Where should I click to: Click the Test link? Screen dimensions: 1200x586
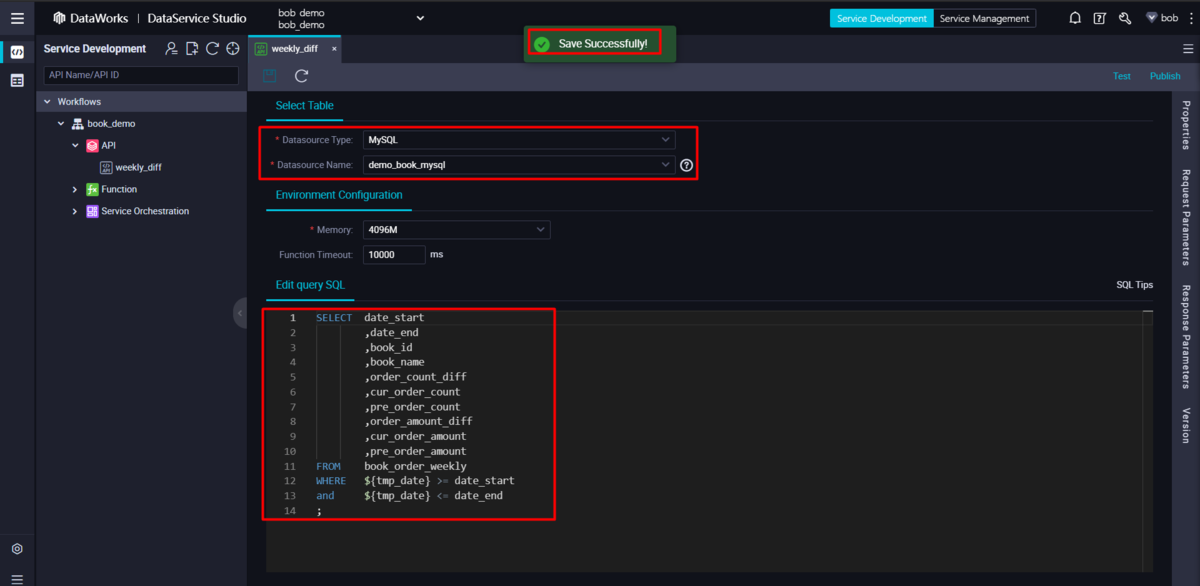[x=1122, y=76]
